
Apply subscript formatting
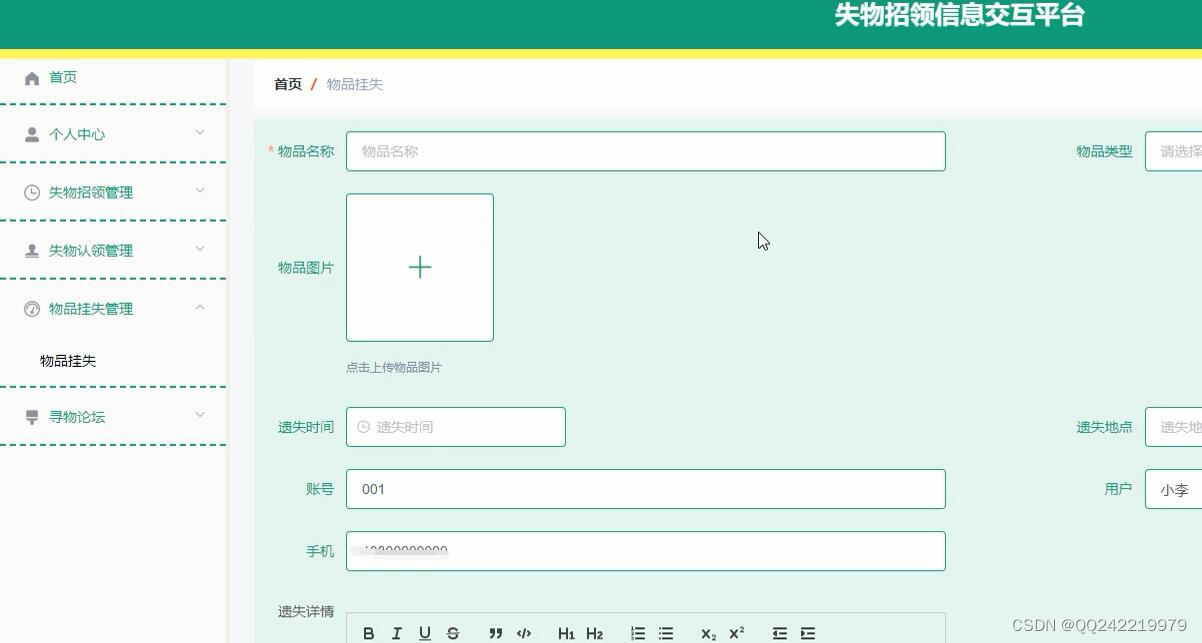(x=709, y=633)
